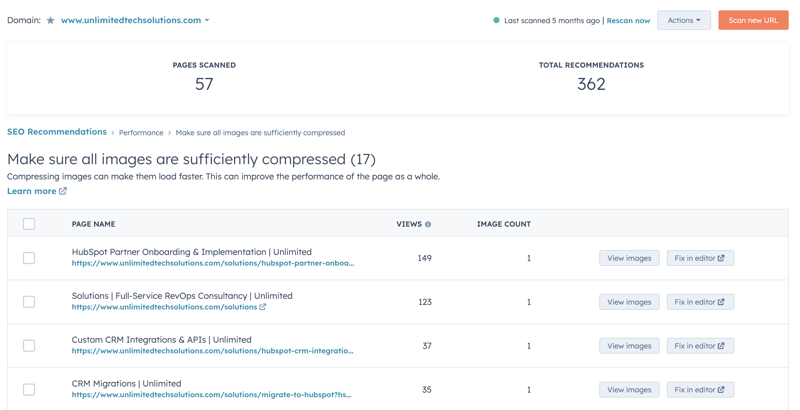The height and width of the screenshot is (410, 800).
Task: Click the Total Recommendations value 362
Action: (x=591, y=84)
